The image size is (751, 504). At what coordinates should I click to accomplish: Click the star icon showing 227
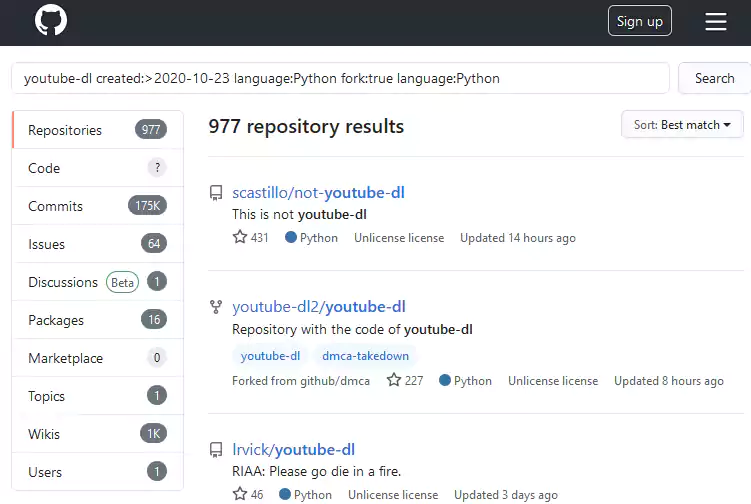pos(394,380)
